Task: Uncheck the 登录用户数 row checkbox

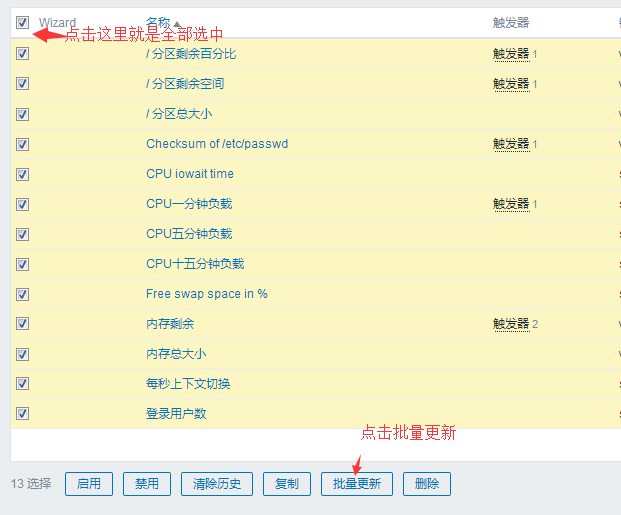Action: coord(22,414)
